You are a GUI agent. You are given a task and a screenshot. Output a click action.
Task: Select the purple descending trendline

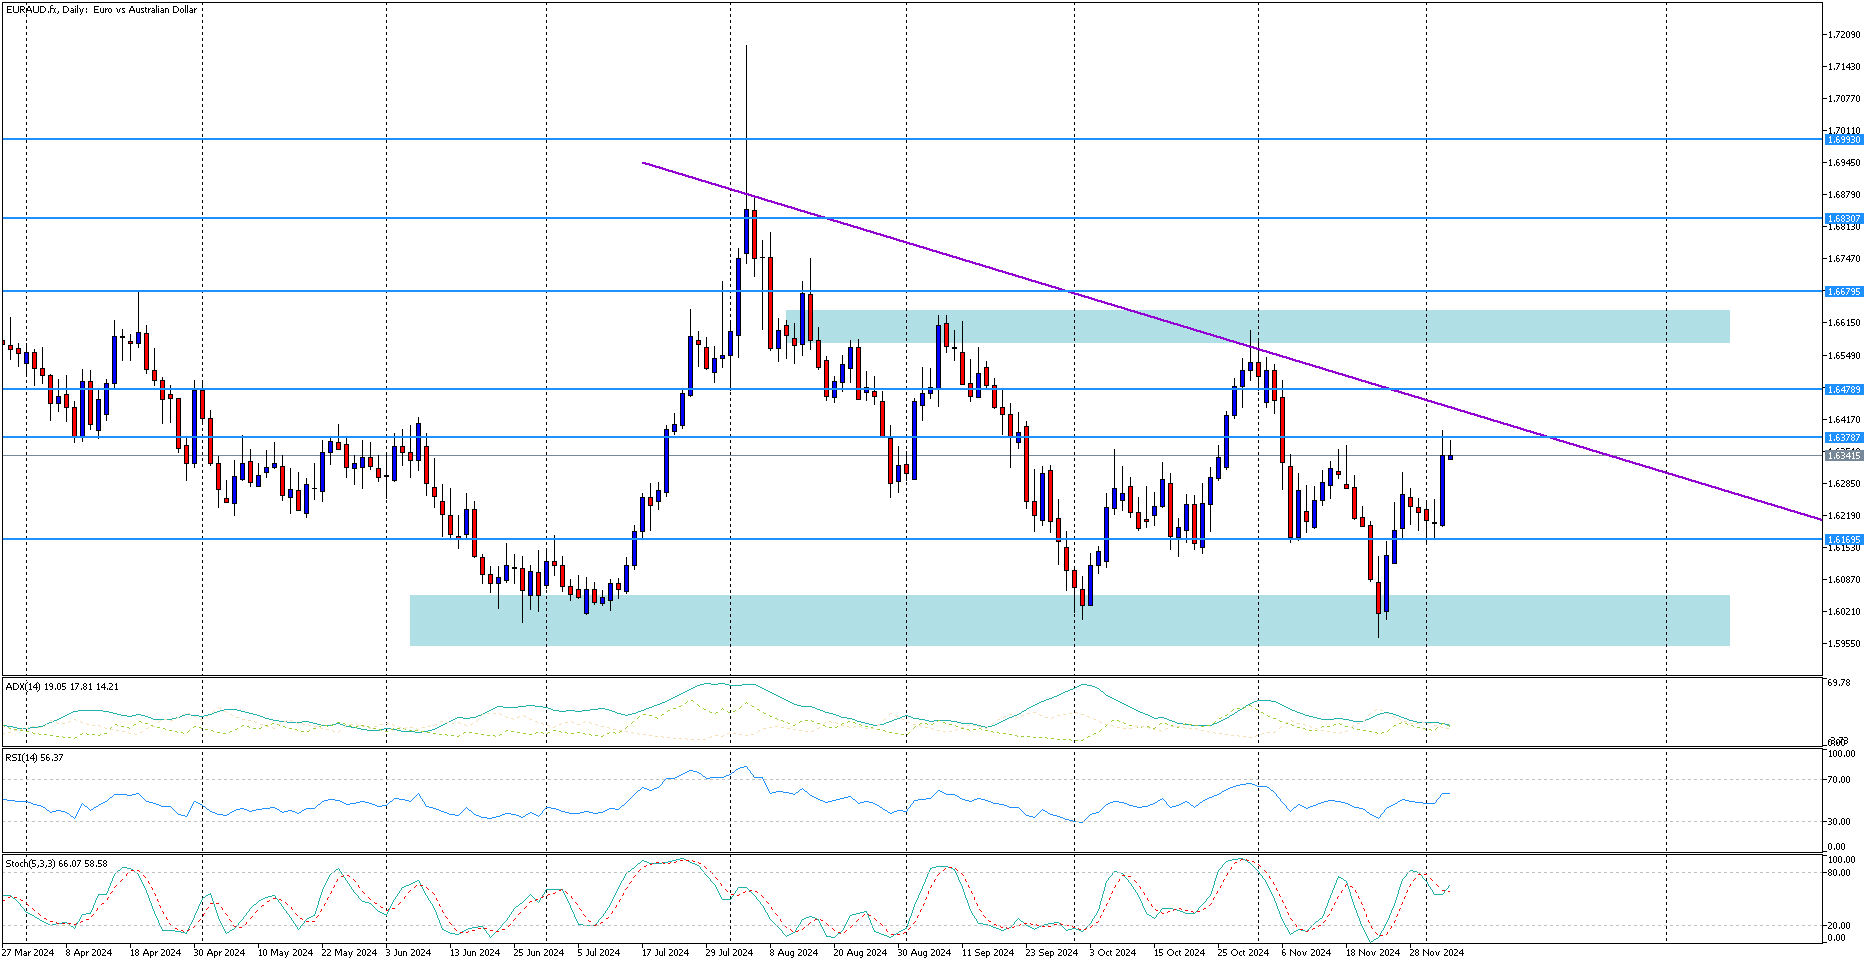[1230, 340]
